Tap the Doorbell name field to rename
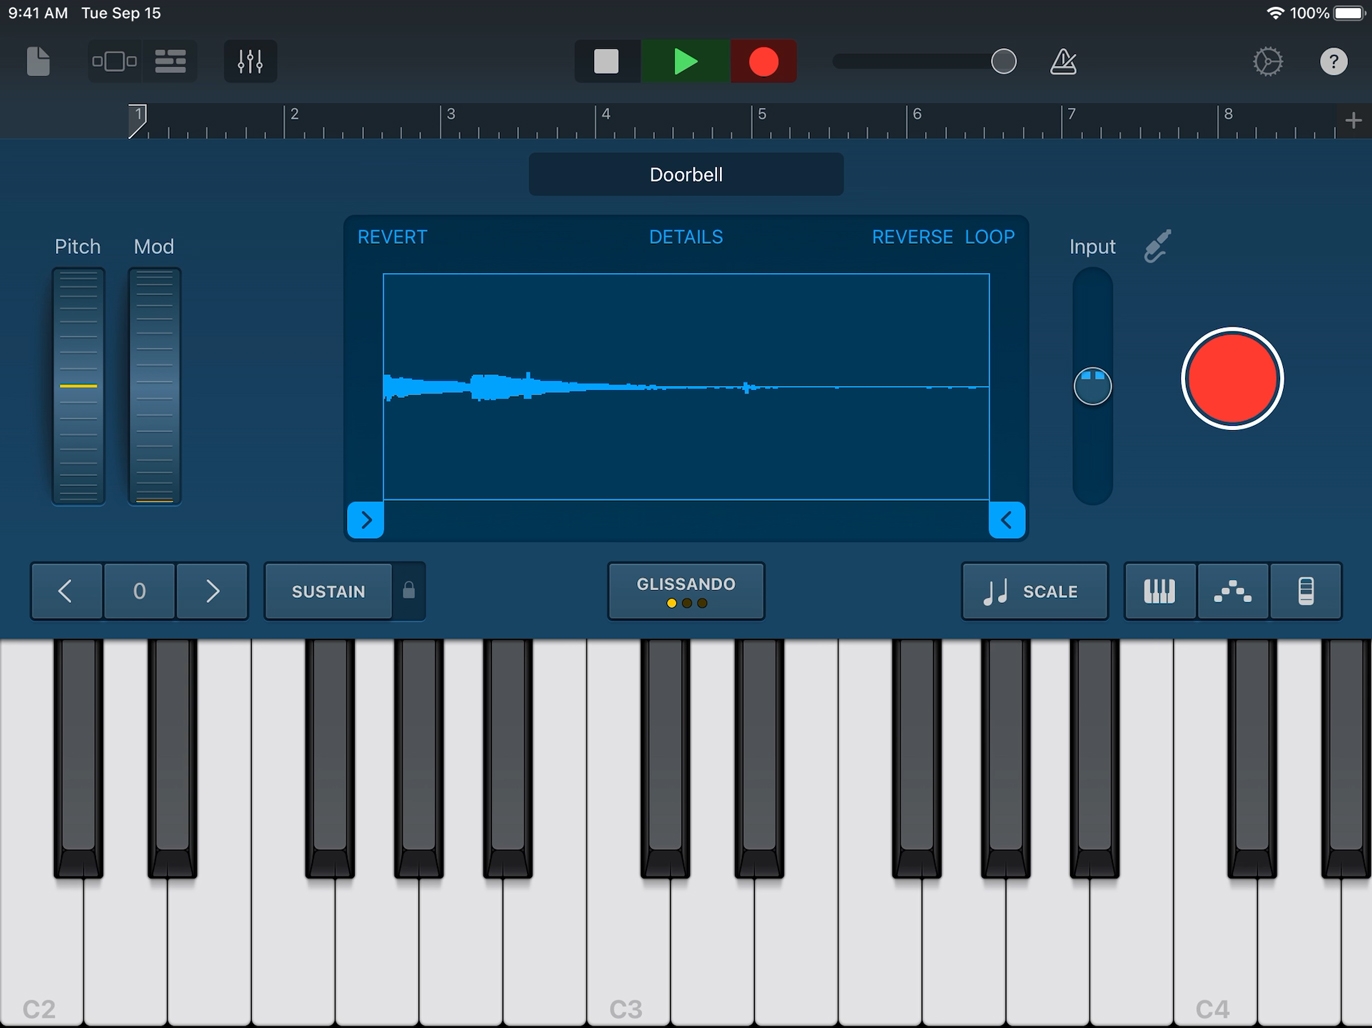Viewport: 1372px width, 1028px height. click(686, 174)
